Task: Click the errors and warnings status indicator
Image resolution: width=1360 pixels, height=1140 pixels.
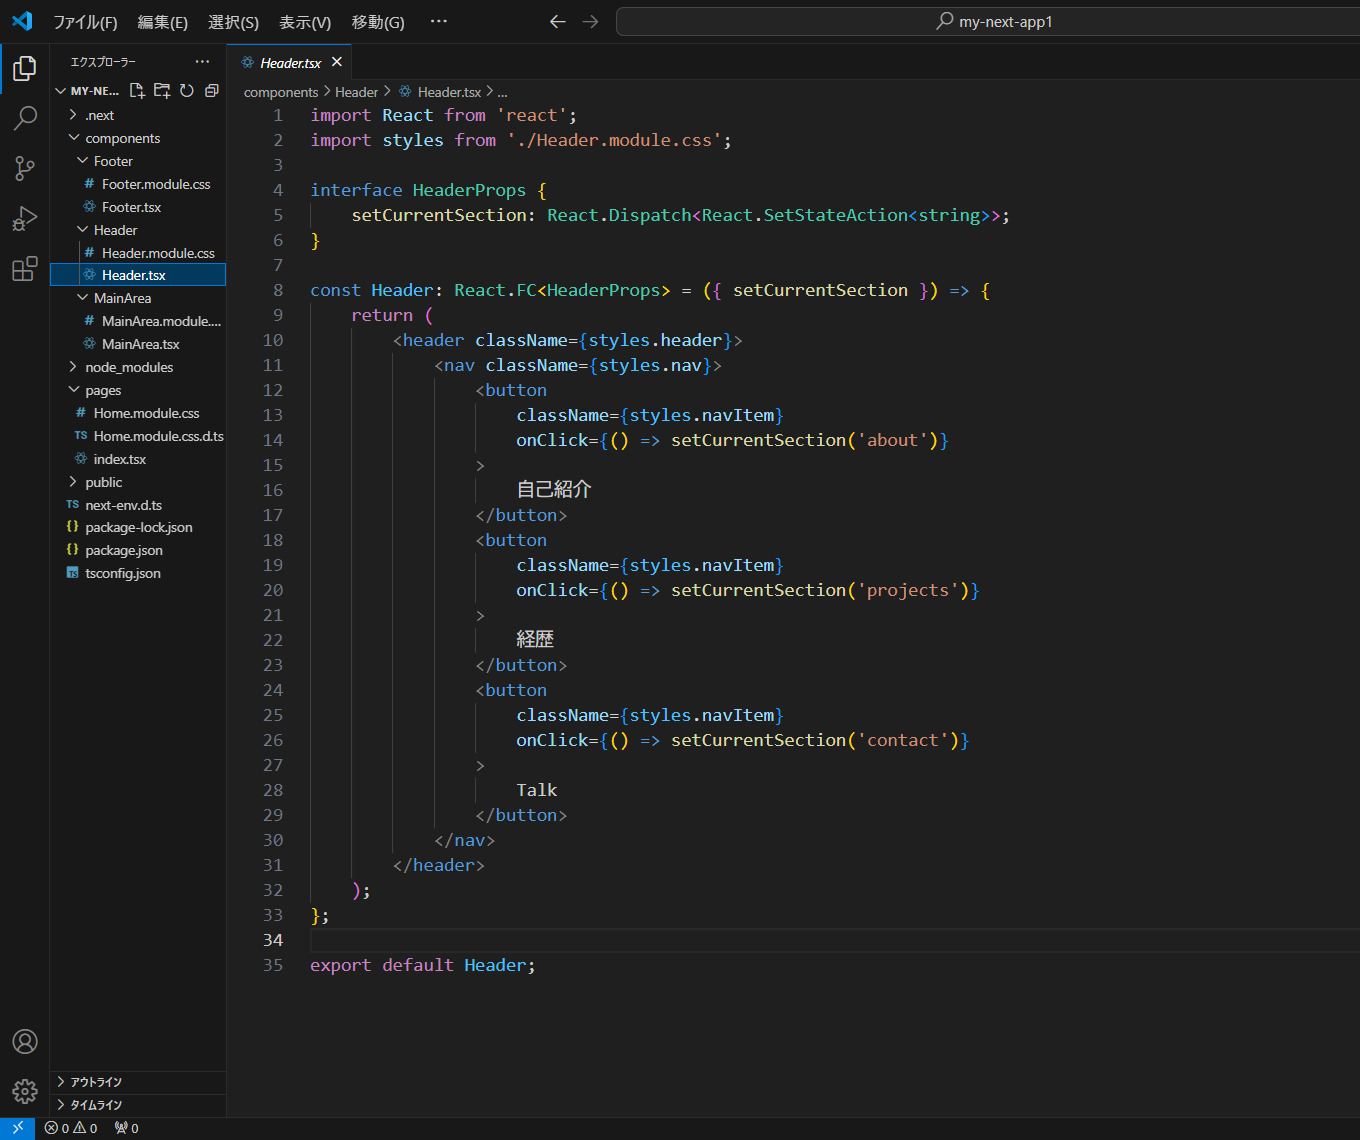Action: tap(71, 1128)
